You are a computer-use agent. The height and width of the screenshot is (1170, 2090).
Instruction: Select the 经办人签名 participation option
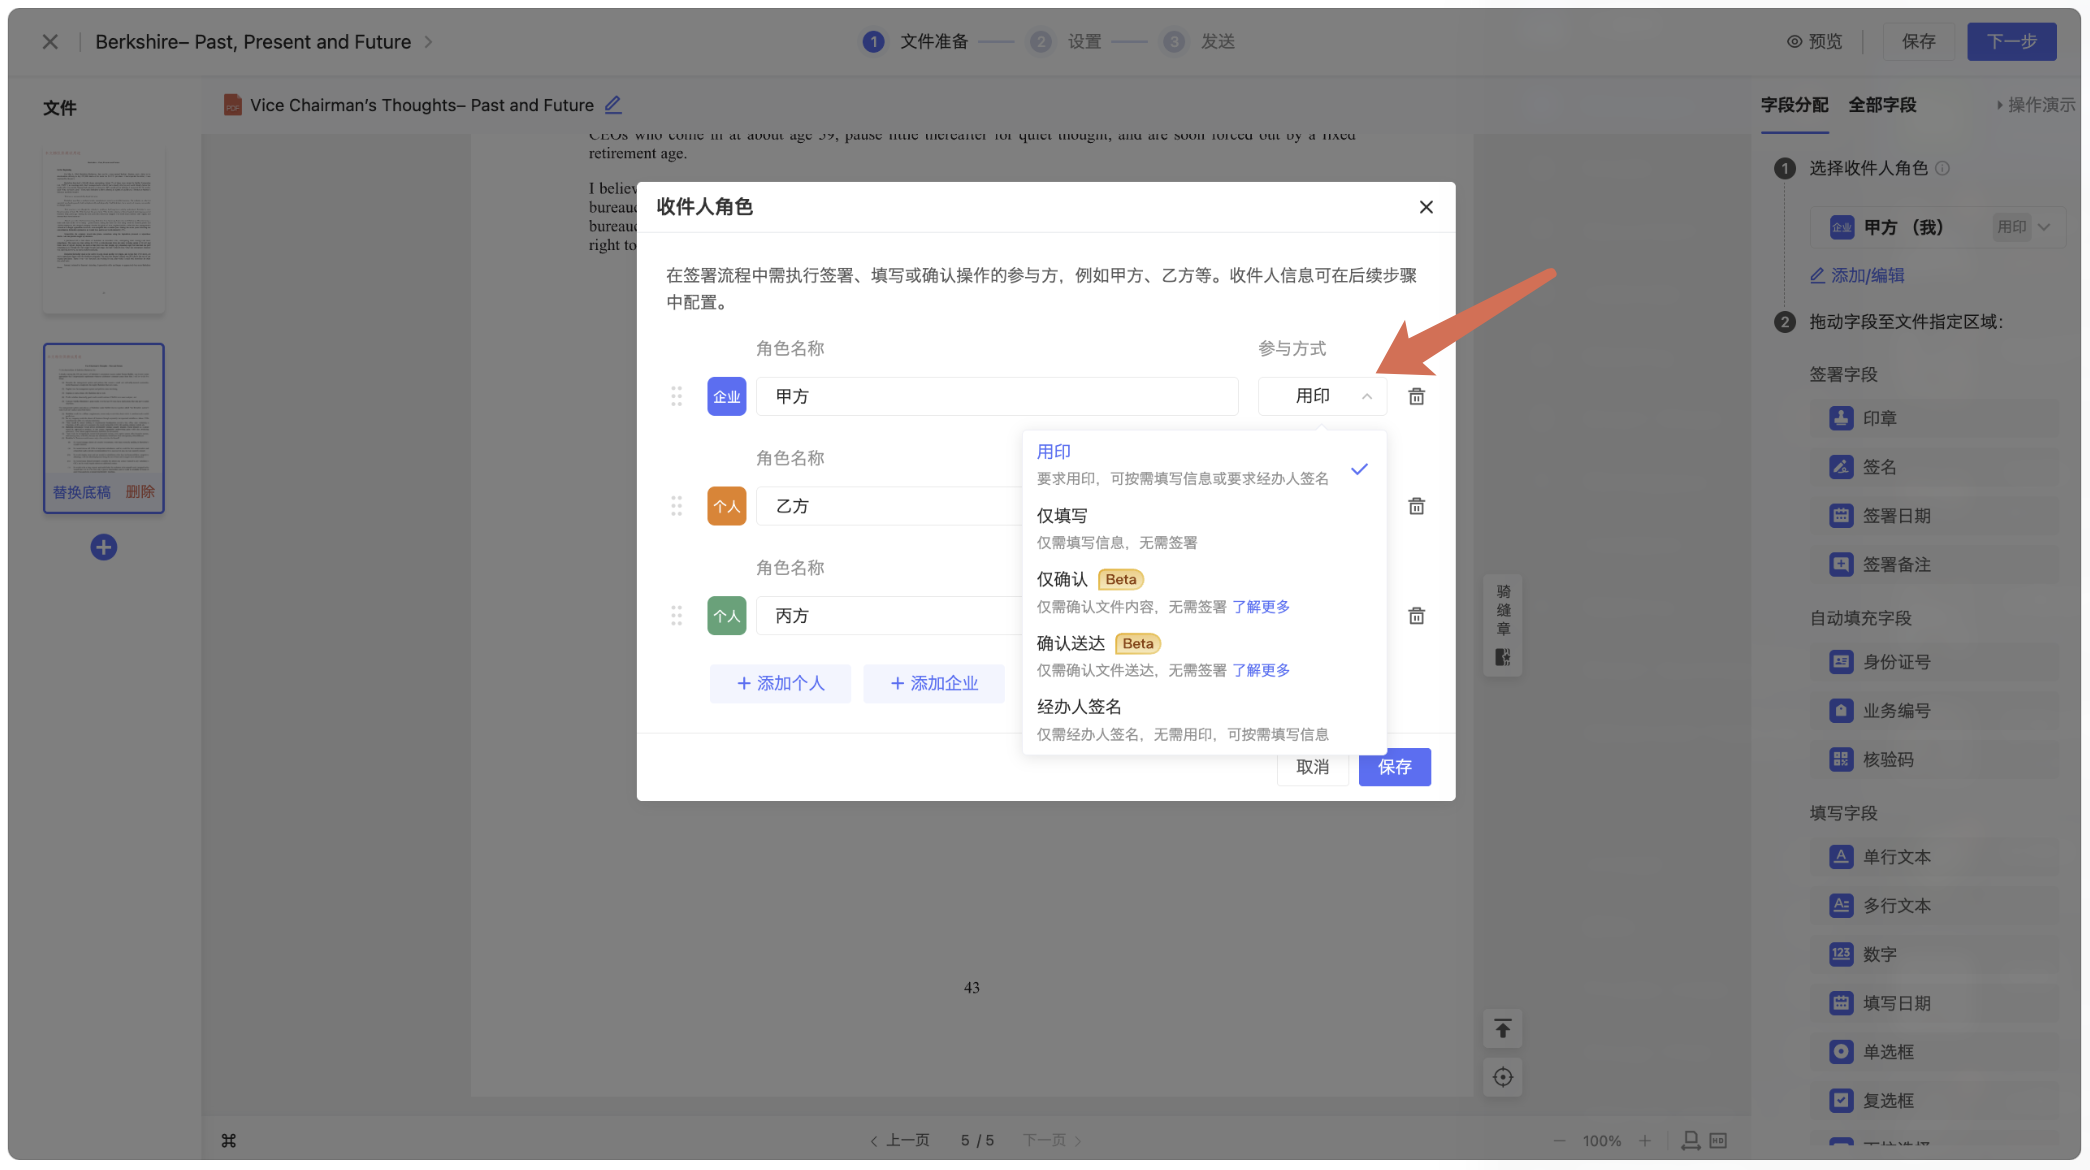point(1078,707)
